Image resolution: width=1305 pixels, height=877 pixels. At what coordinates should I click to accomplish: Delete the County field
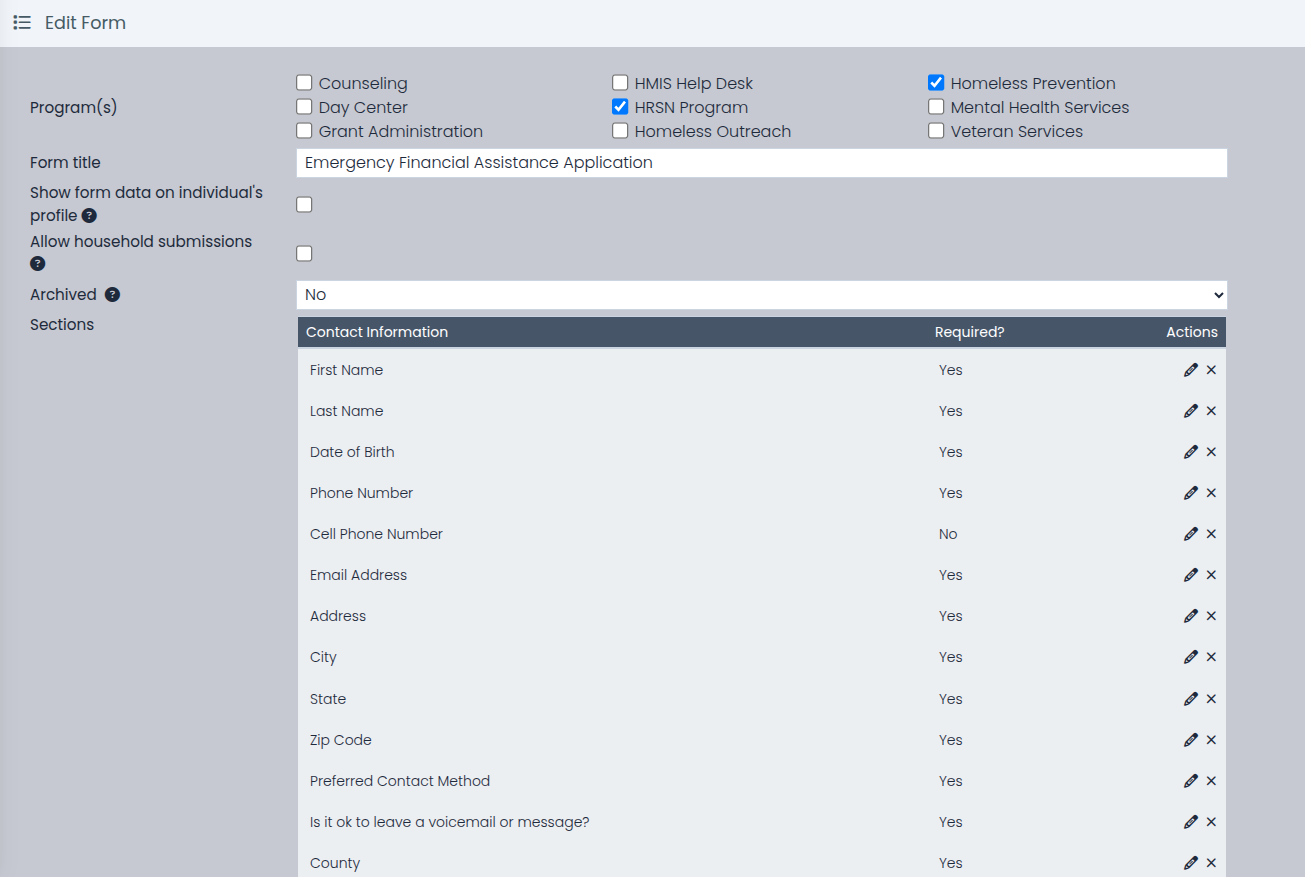coord(1211,863)
